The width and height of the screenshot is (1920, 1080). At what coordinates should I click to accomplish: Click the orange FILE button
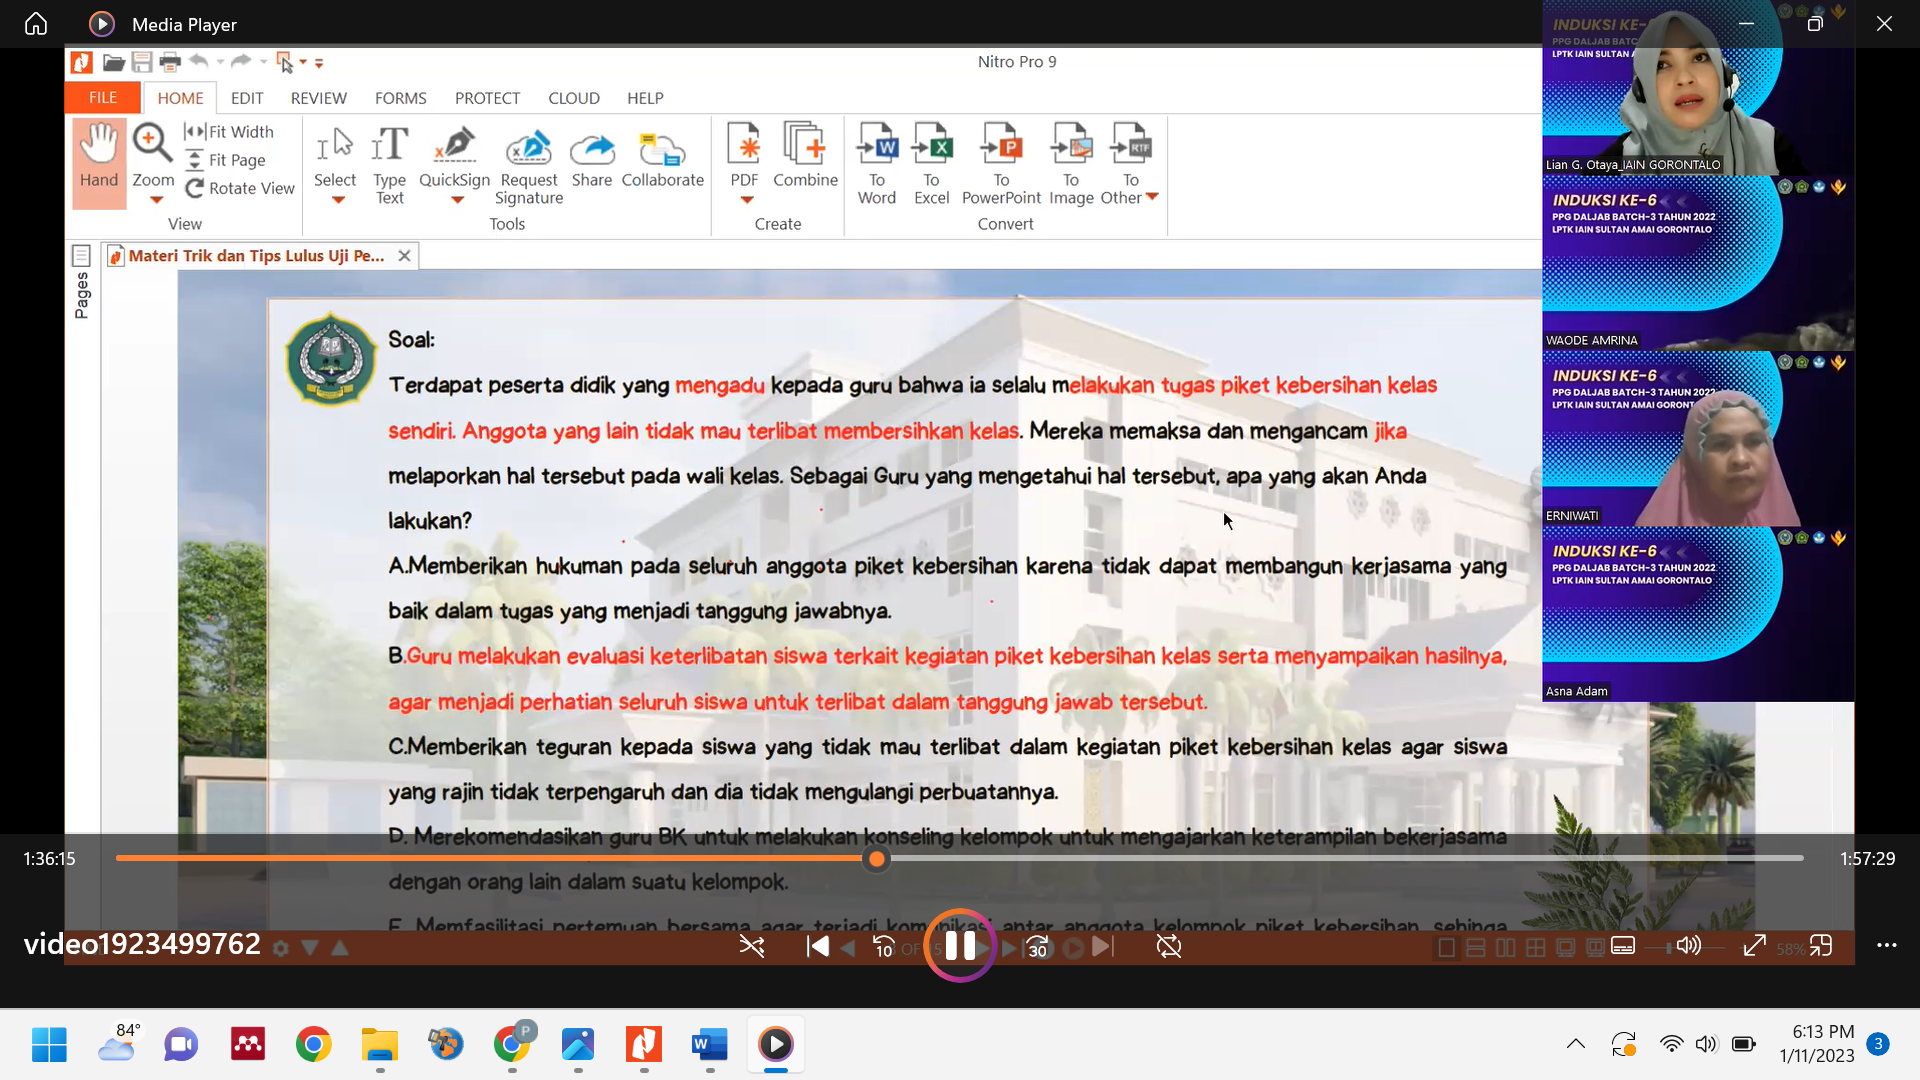[103, 98]
